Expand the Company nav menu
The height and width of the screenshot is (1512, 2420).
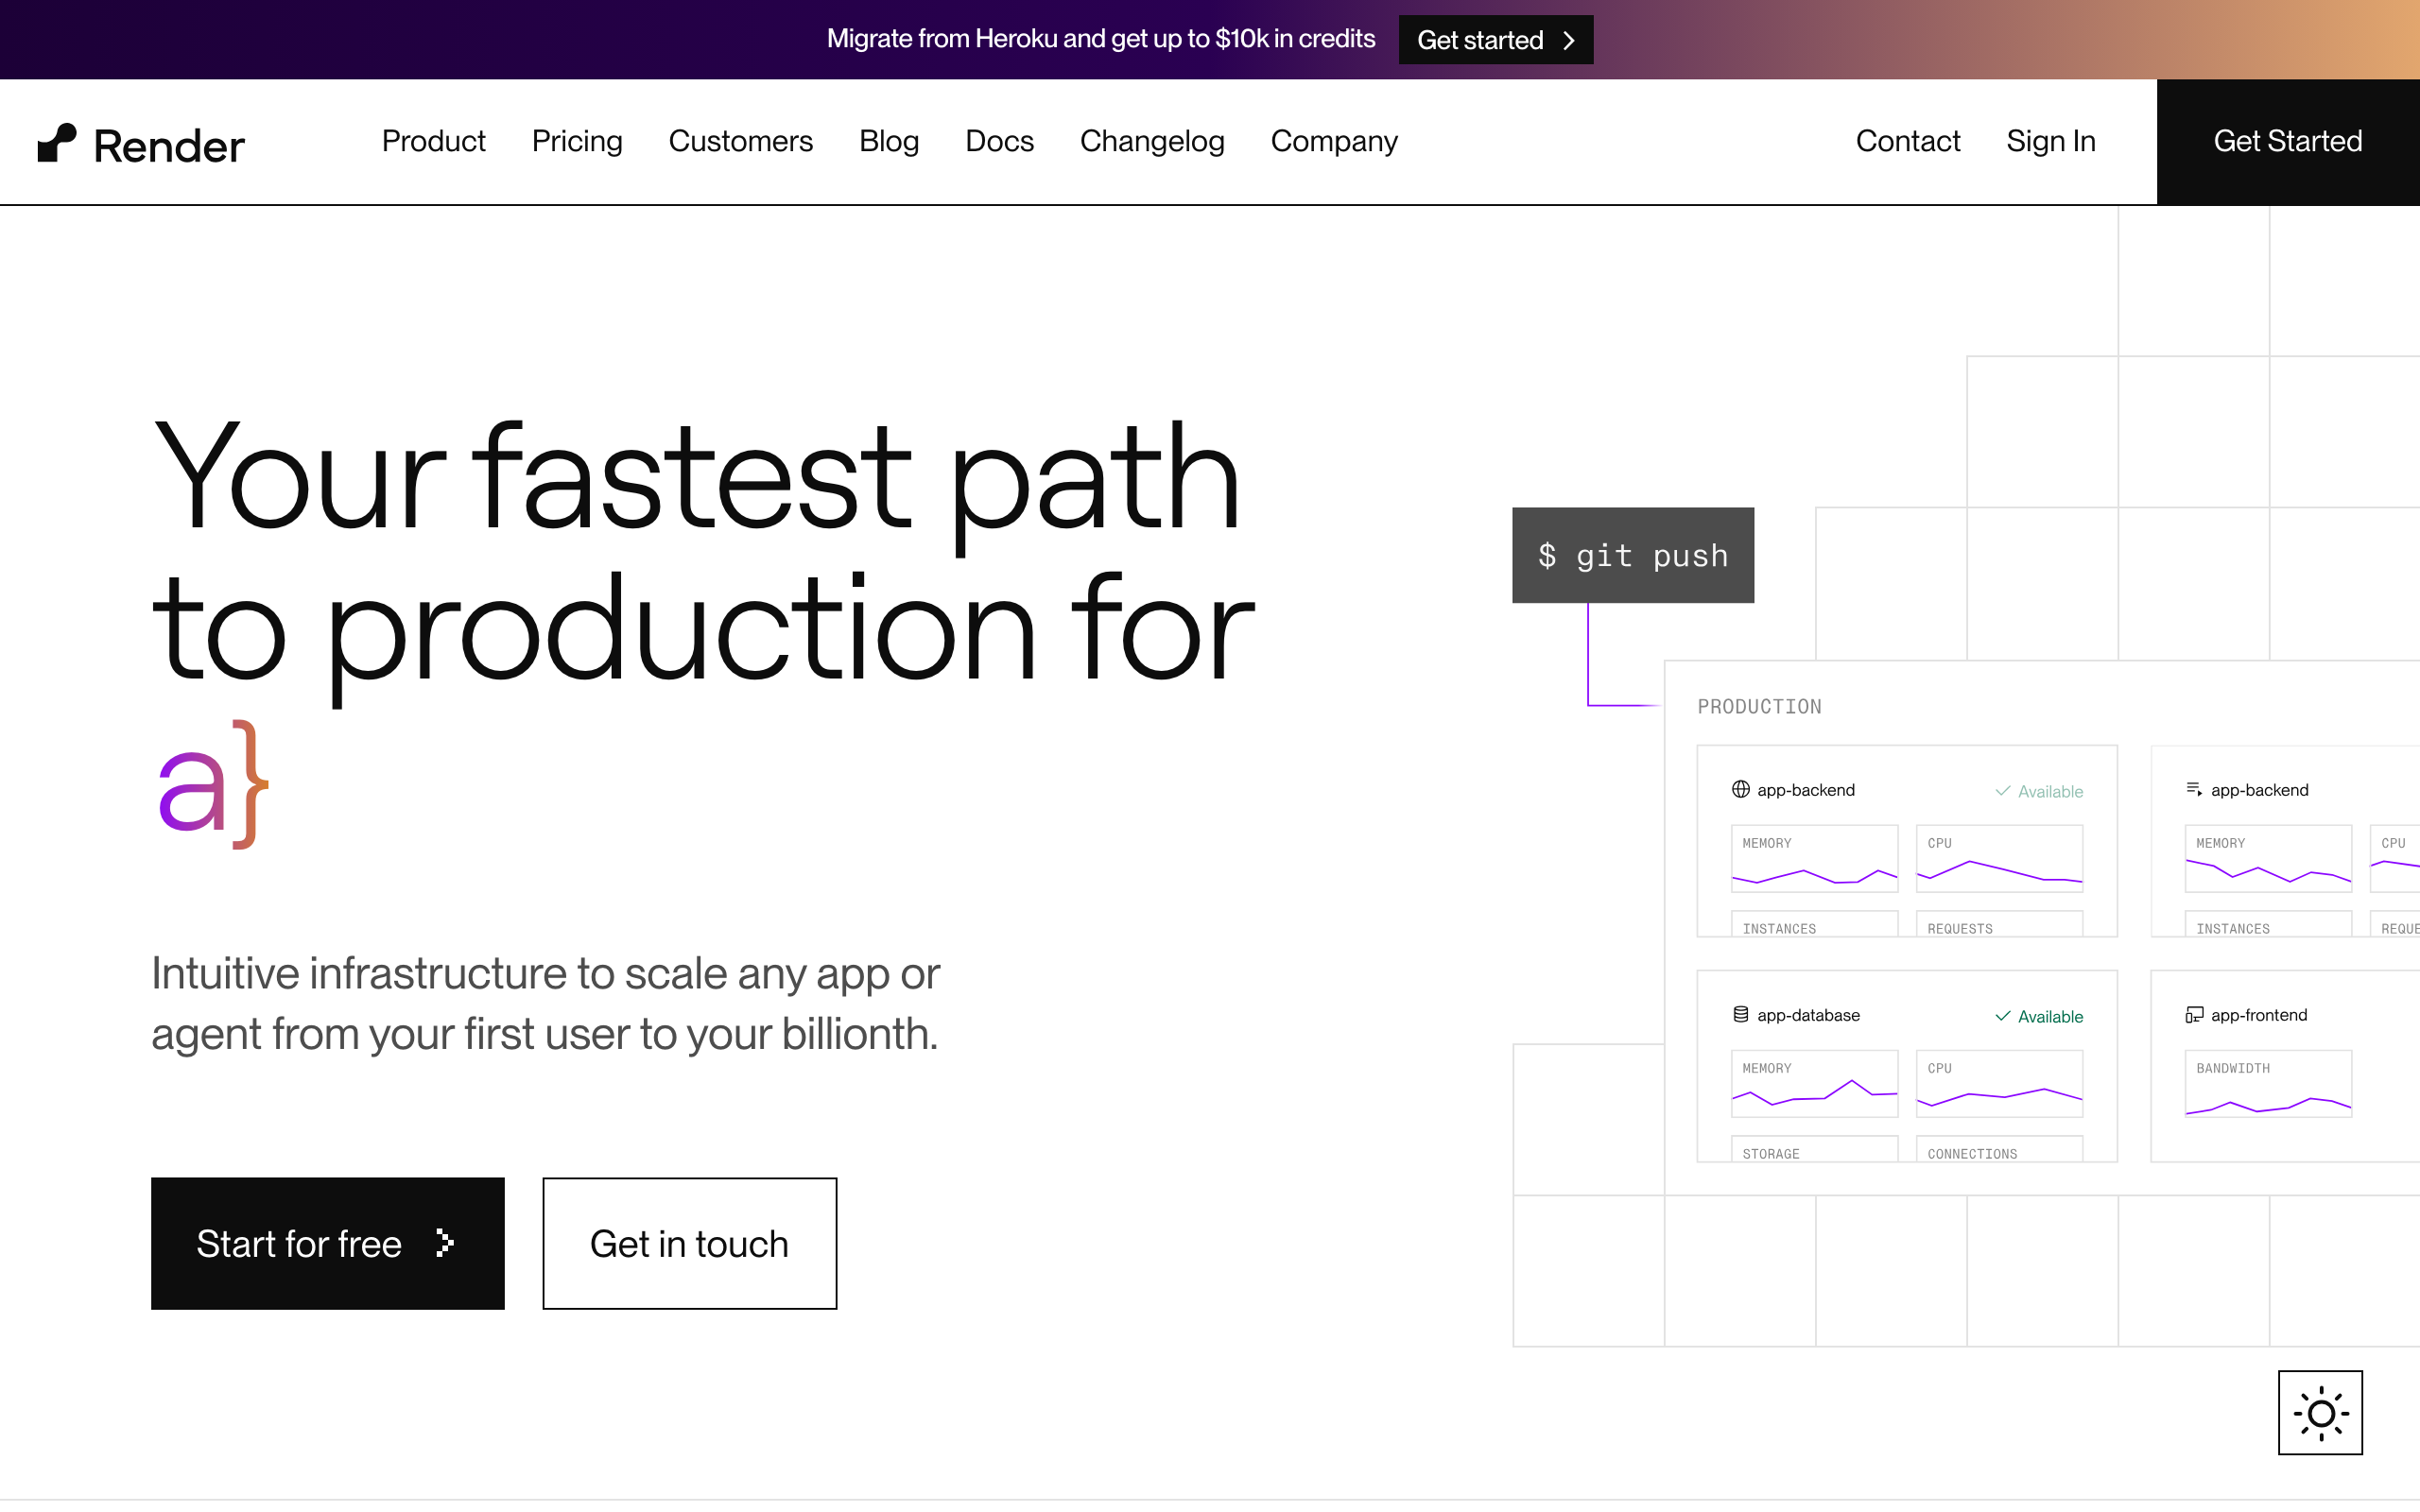1333,141
